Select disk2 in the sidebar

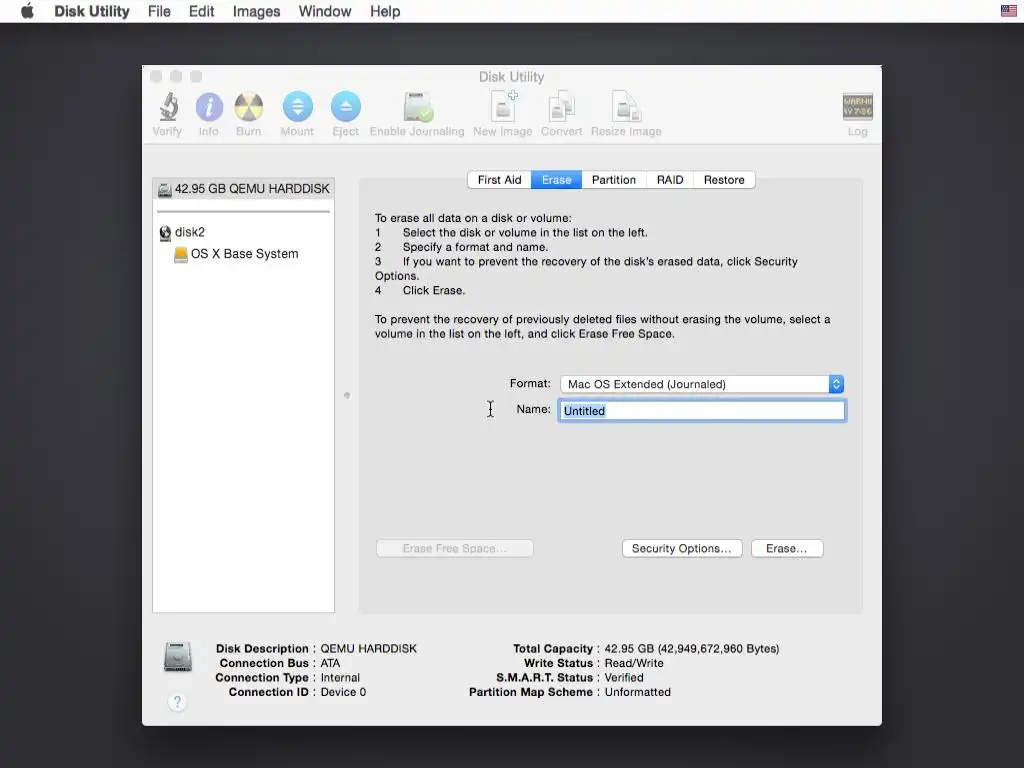pos(244,232)
